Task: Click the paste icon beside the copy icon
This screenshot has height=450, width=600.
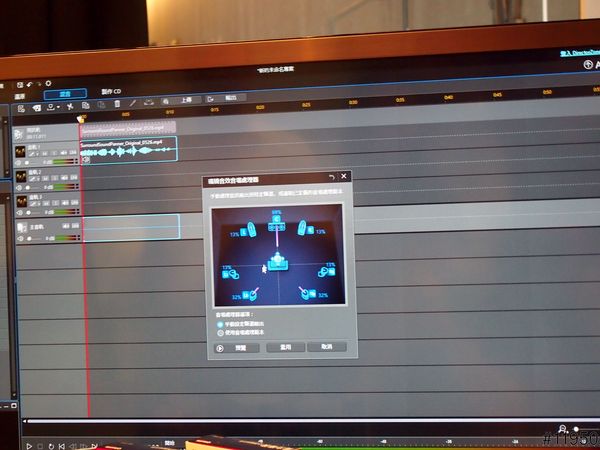Action: point(101,105)
